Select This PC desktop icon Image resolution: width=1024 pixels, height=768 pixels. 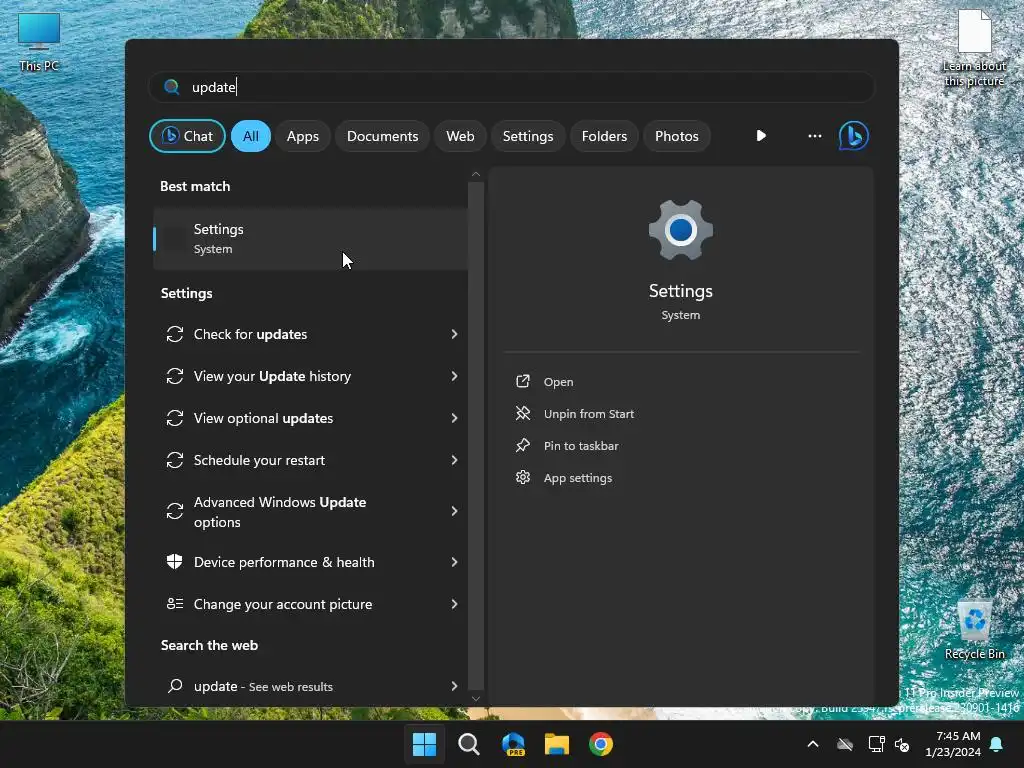point(39,41)
